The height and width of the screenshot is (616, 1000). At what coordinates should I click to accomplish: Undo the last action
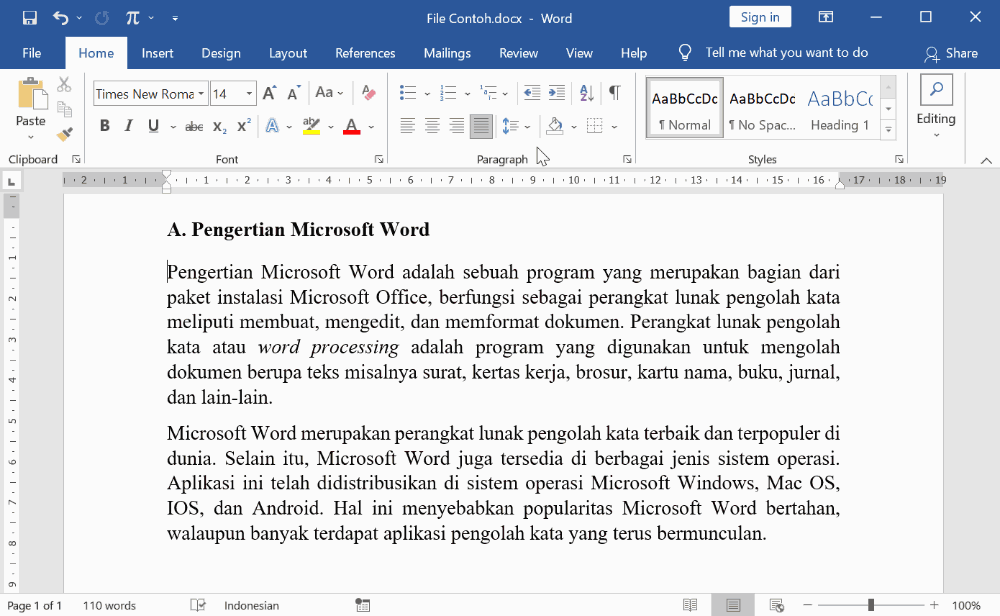[61, 18]
